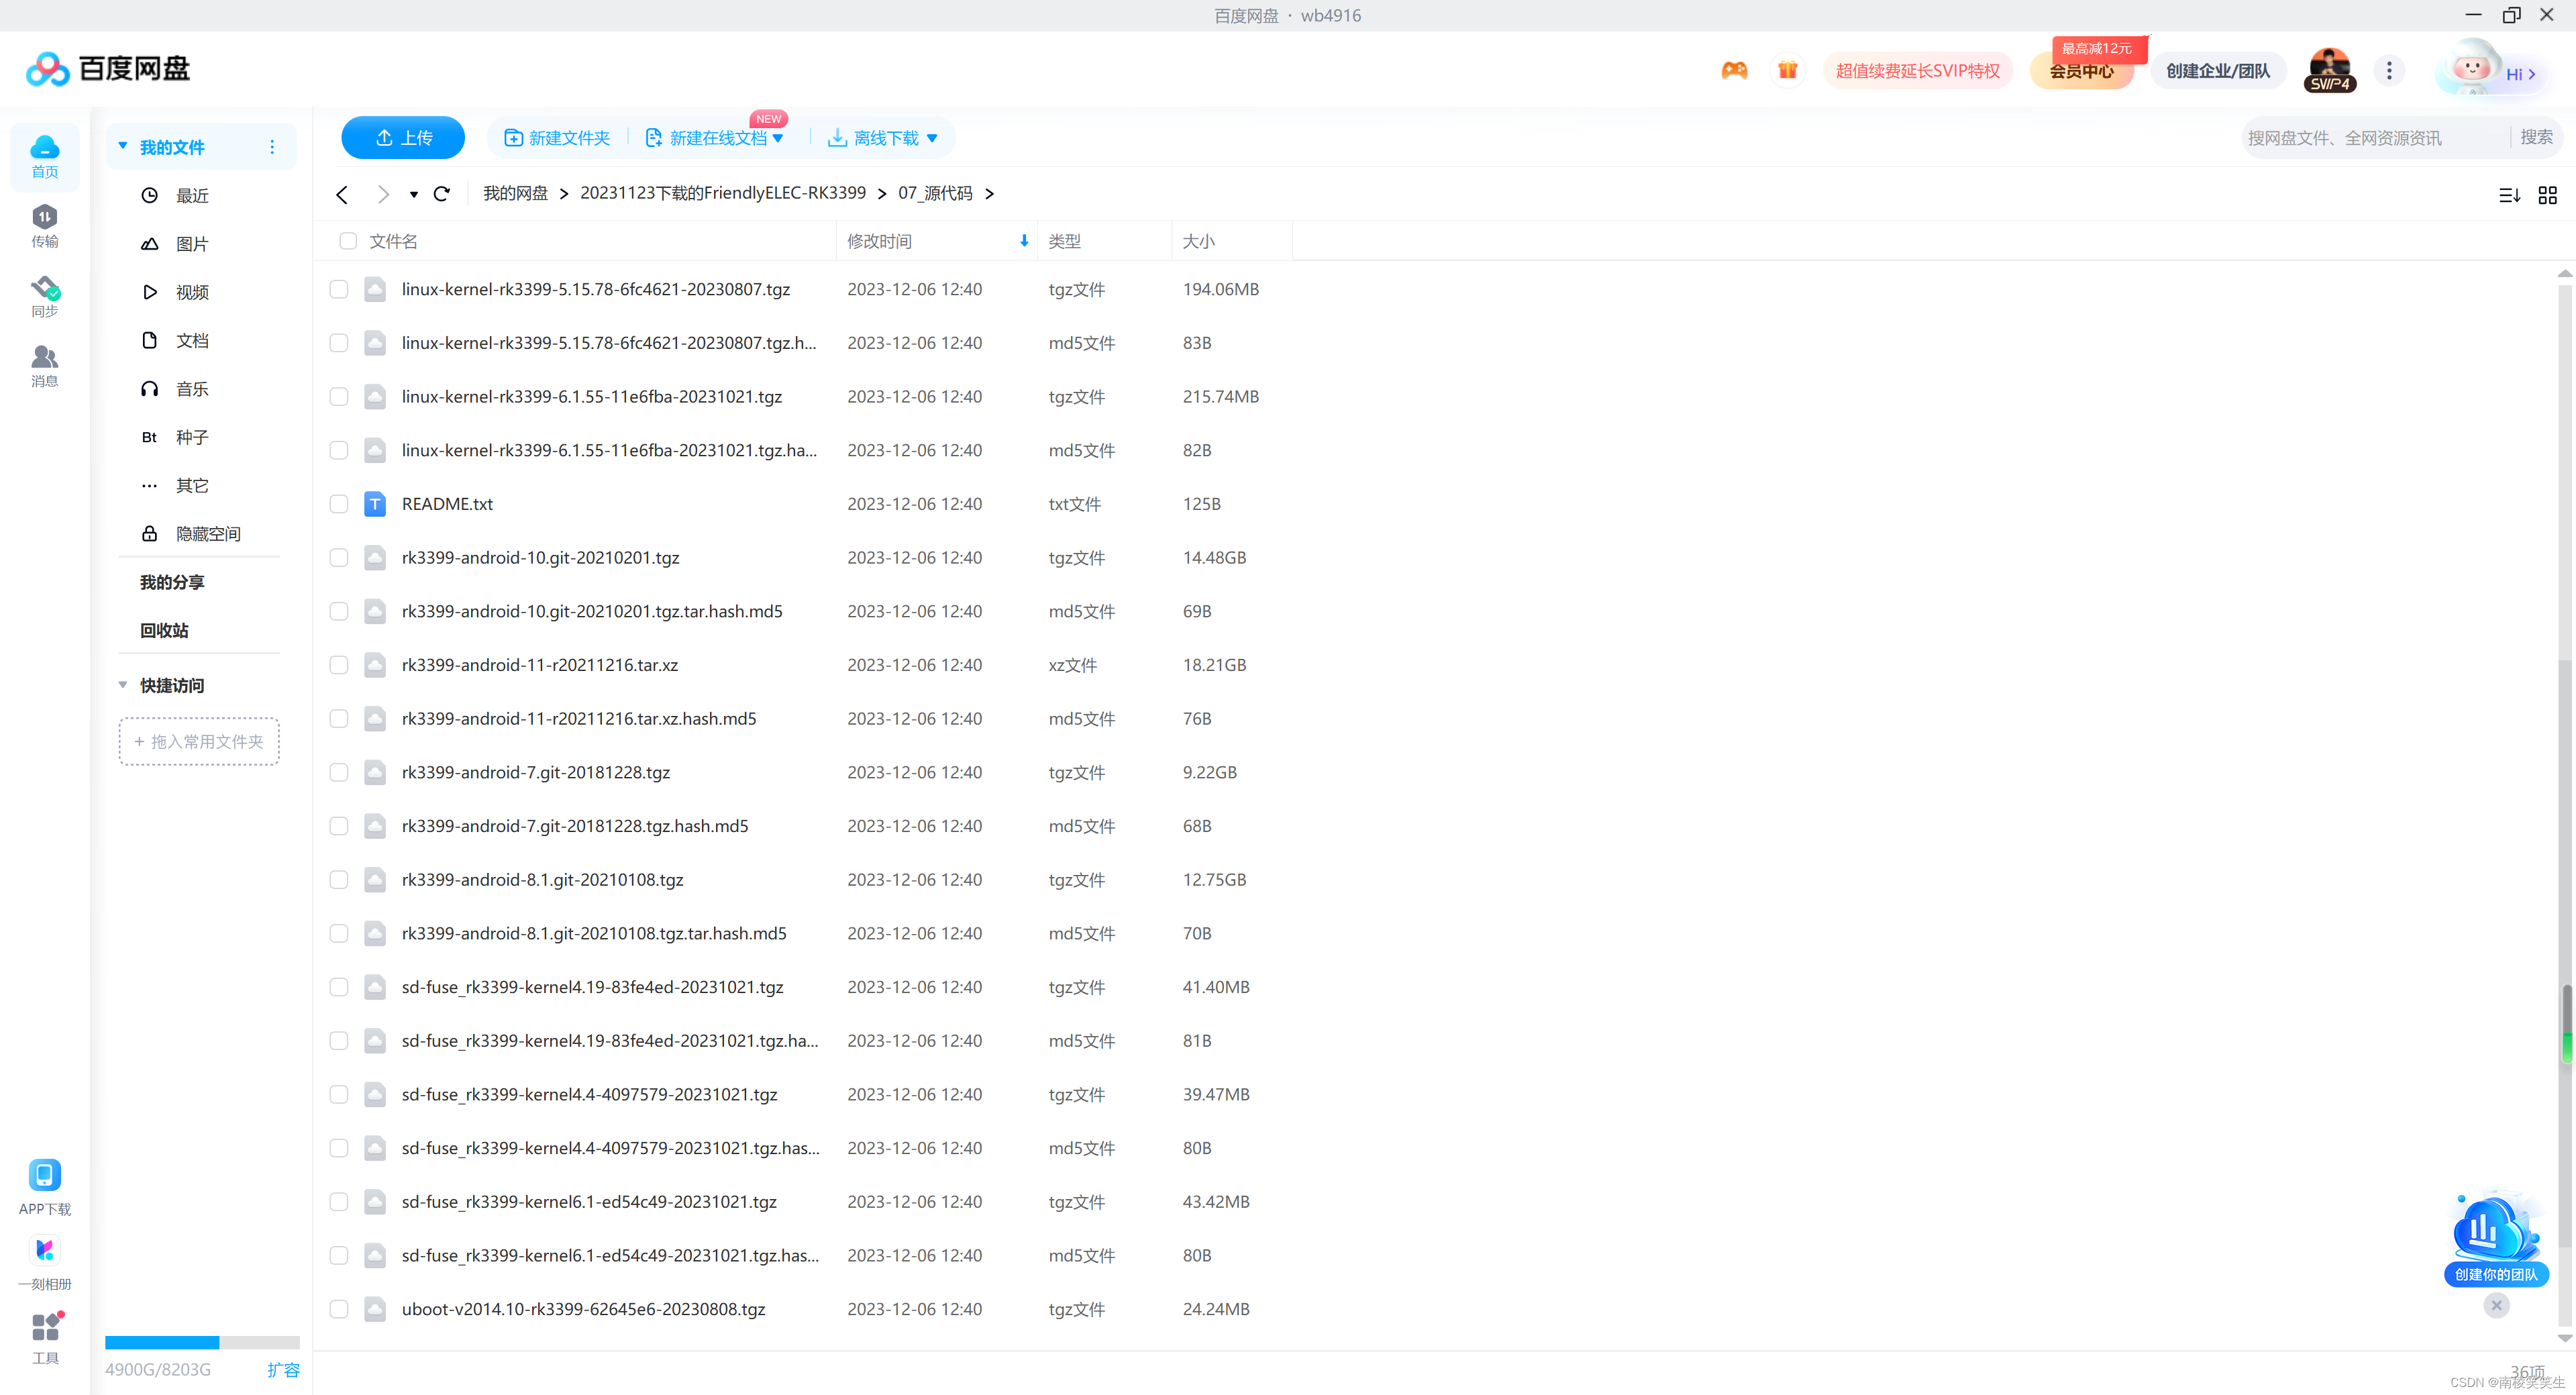Go forward with the right arrow
This screenshot has height=1395, width=2576.
coord(383,194)
